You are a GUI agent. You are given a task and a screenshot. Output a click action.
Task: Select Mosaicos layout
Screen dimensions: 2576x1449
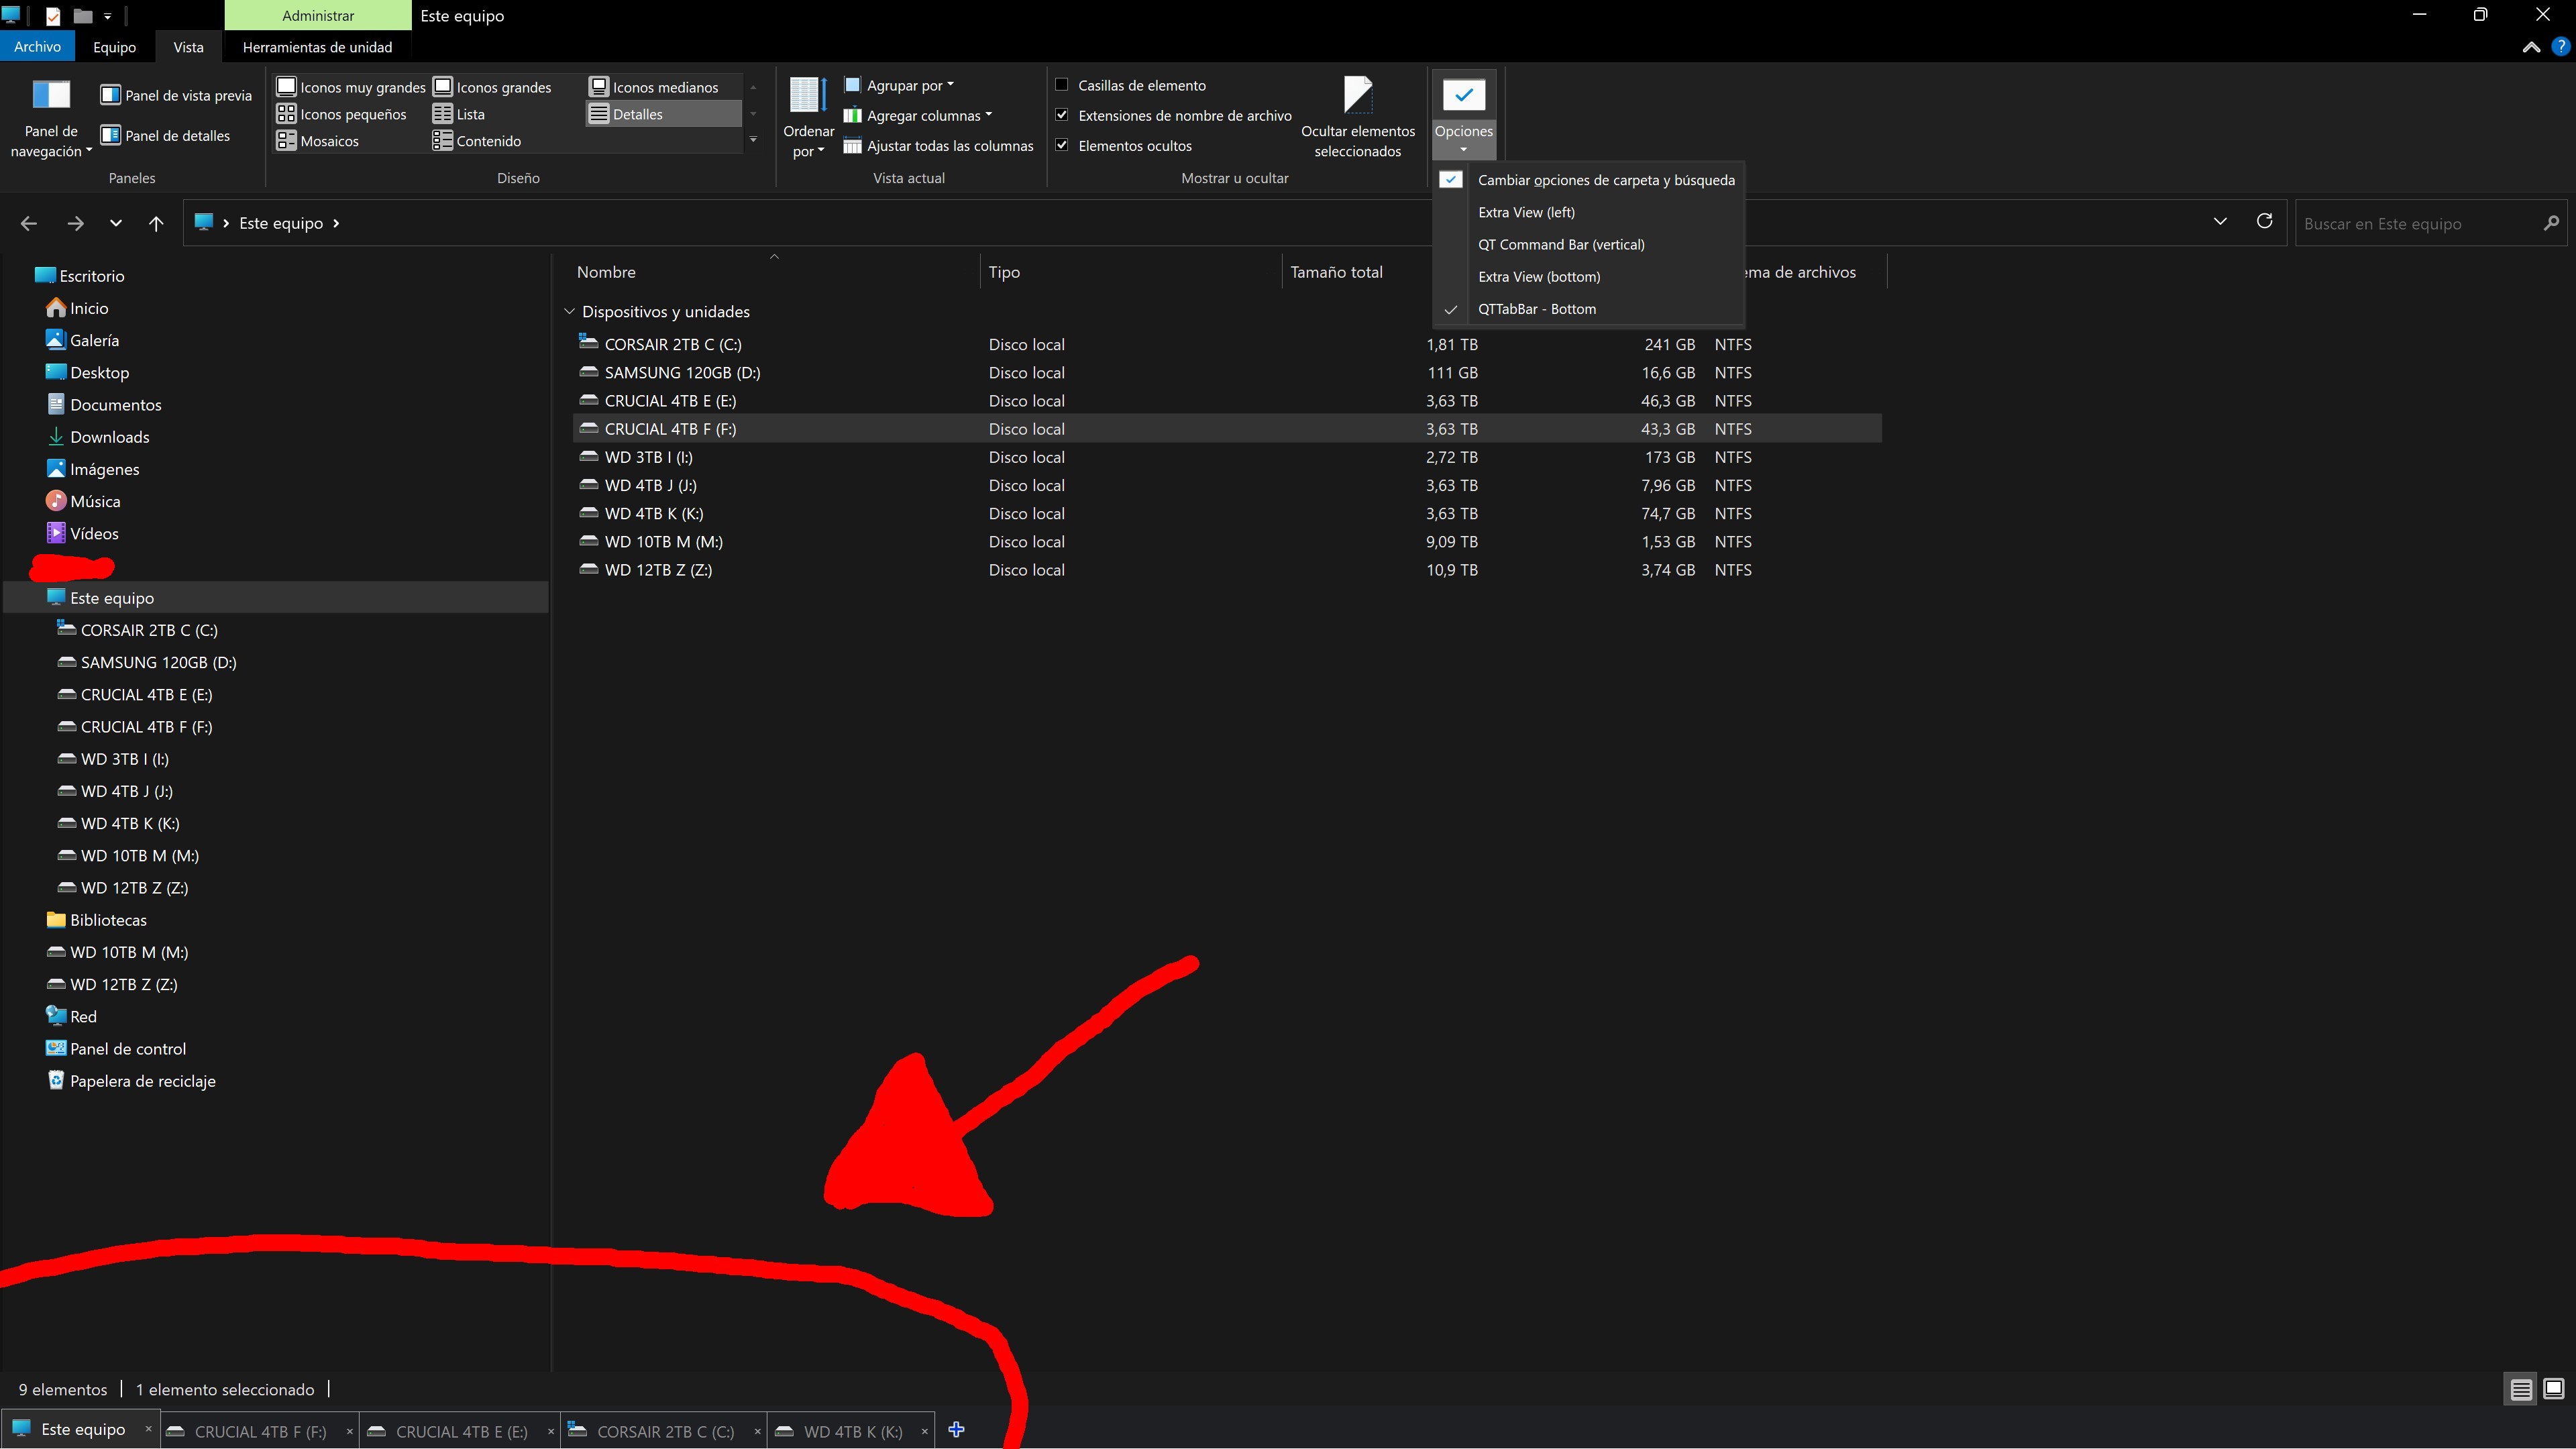click(x=318, y=141)
